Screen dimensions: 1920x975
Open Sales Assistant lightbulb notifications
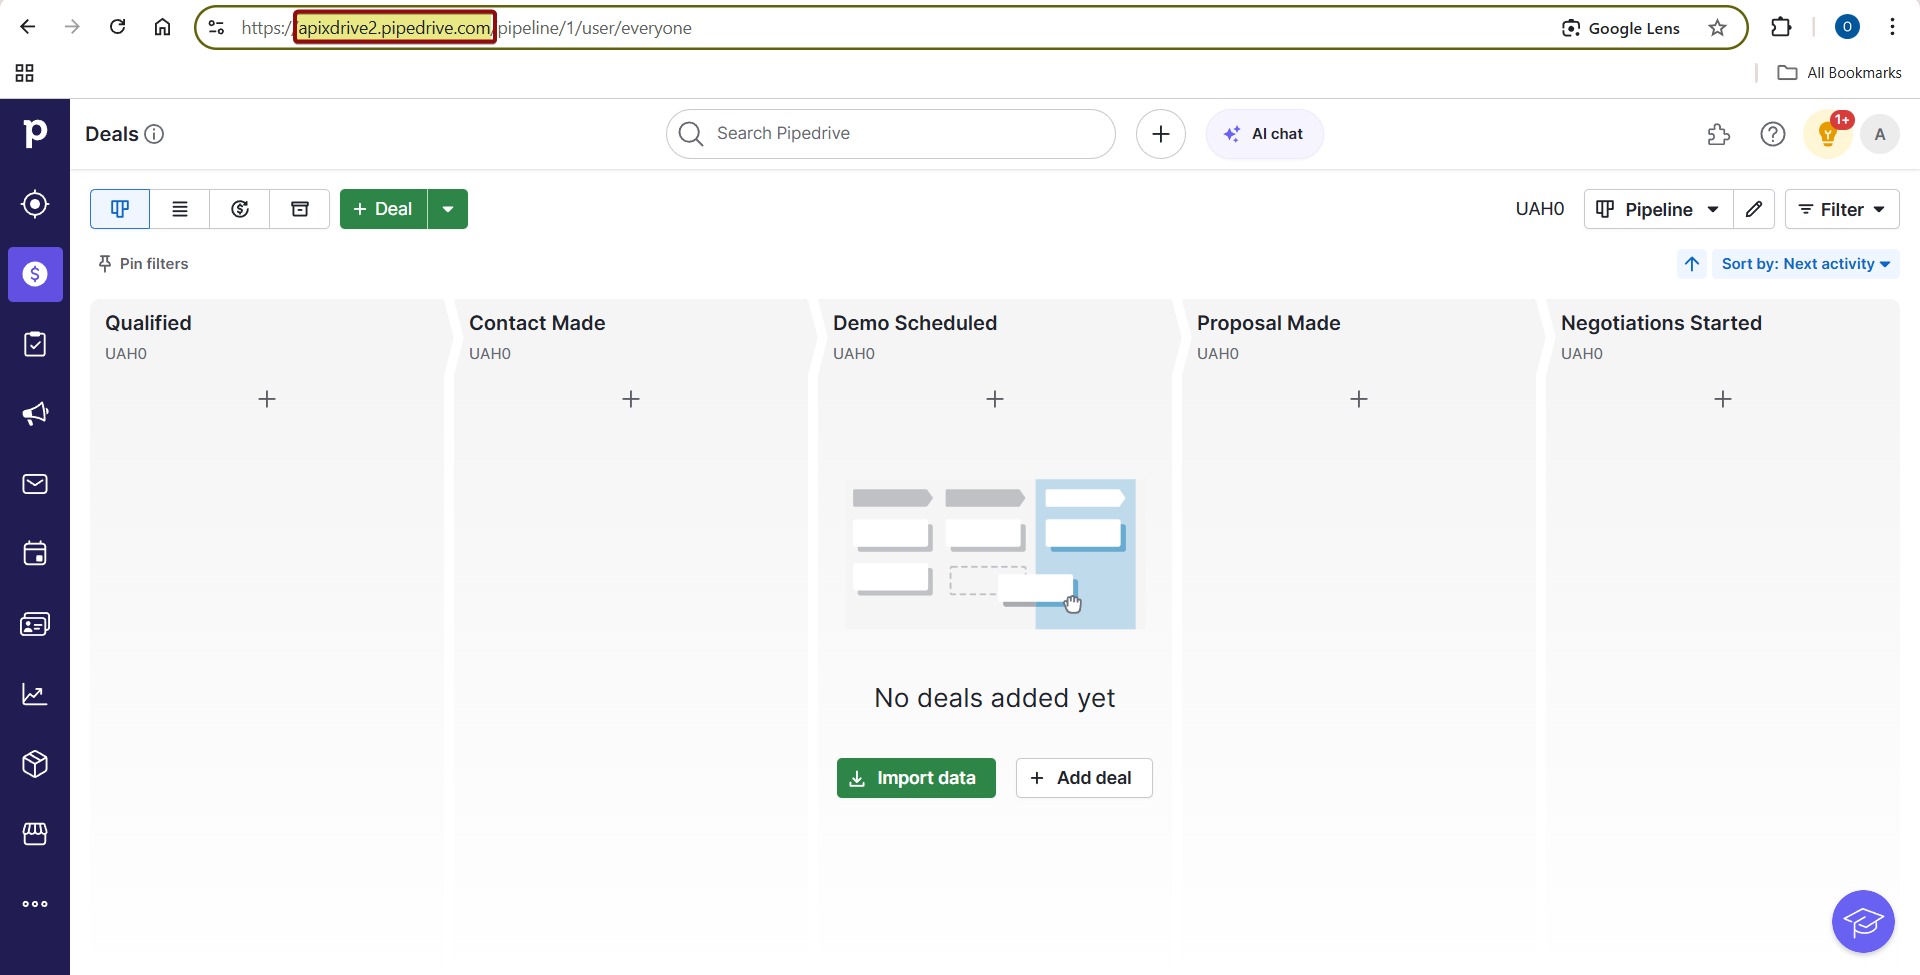point(1828,134)
